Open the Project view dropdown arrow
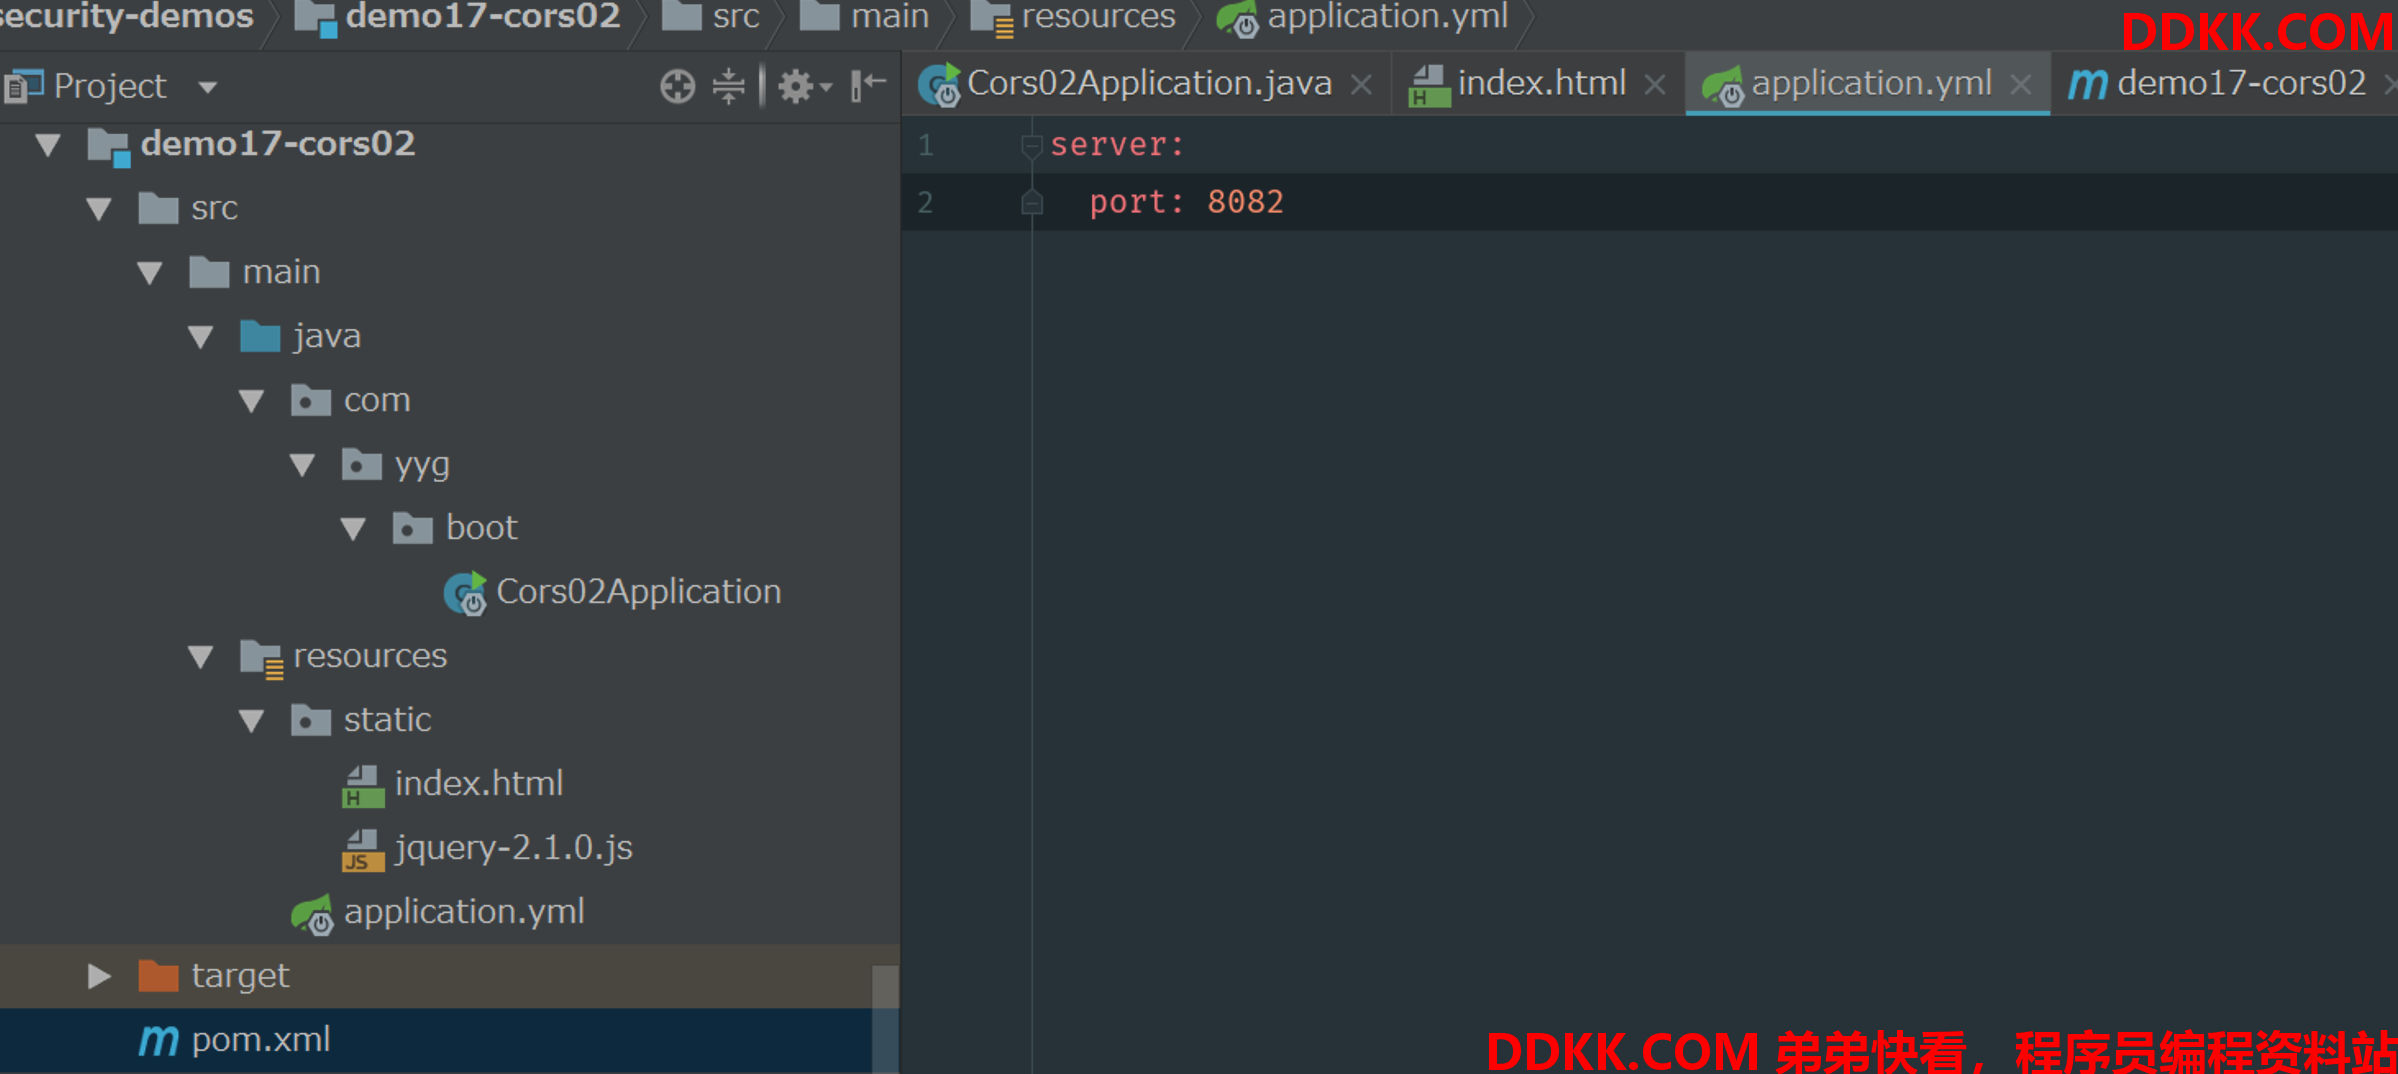The width and height of the screenshot is (2398, 1074). click(208, 87)
